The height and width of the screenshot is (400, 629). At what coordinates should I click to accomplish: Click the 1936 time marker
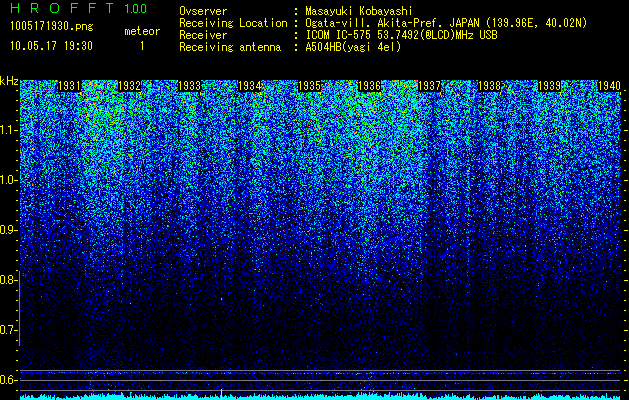click(369, 86)
